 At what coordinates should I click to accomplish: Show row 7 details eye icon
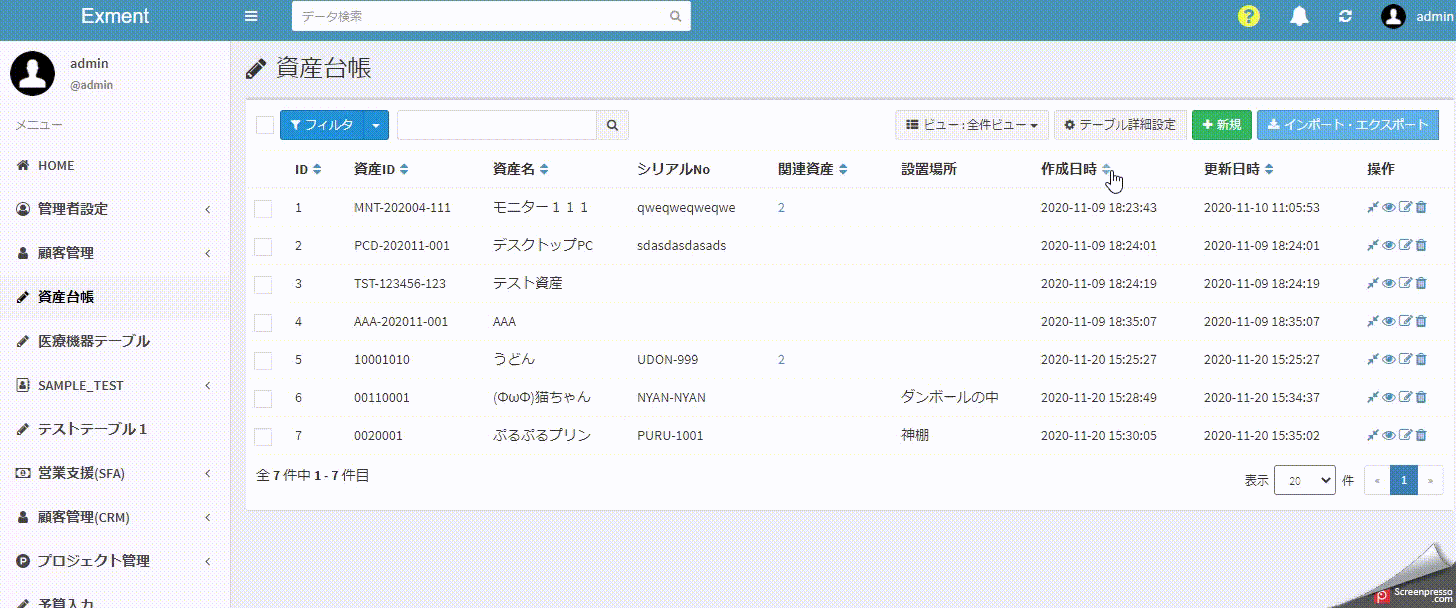pyautogui.click(x=1389, y=435)
